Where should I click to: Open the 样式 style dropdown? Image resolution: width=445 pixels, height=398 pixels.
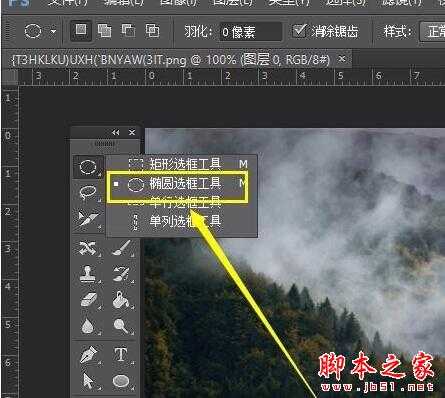pyautogui.click(x=432, y=32)
